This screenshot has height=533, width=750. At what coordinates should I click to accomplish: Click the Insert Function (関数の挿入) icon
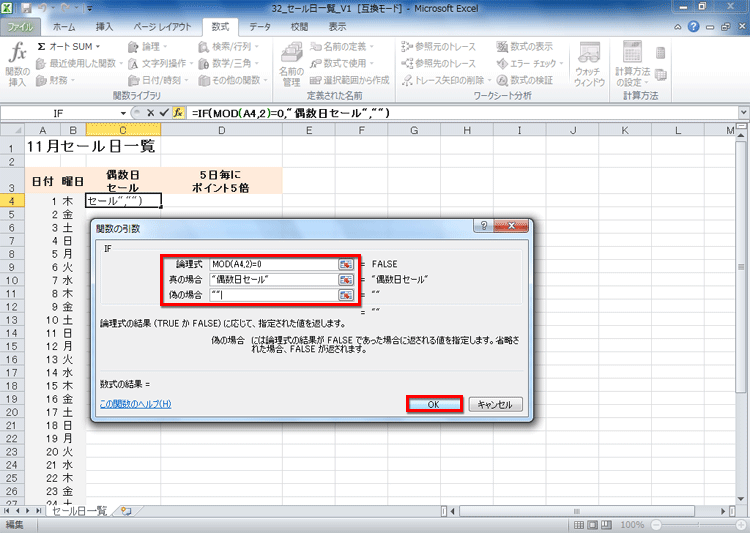coord(18,64)
